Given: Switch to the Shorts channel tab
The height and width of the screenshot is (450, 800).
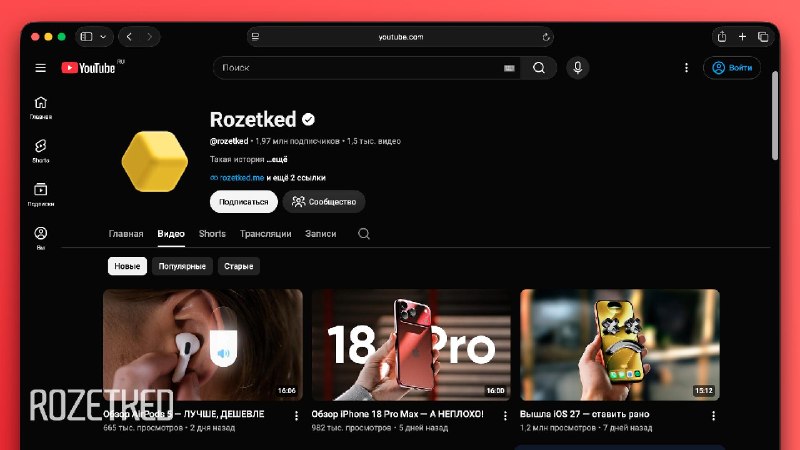Looking at the screenshot, I should pos(212,234).
